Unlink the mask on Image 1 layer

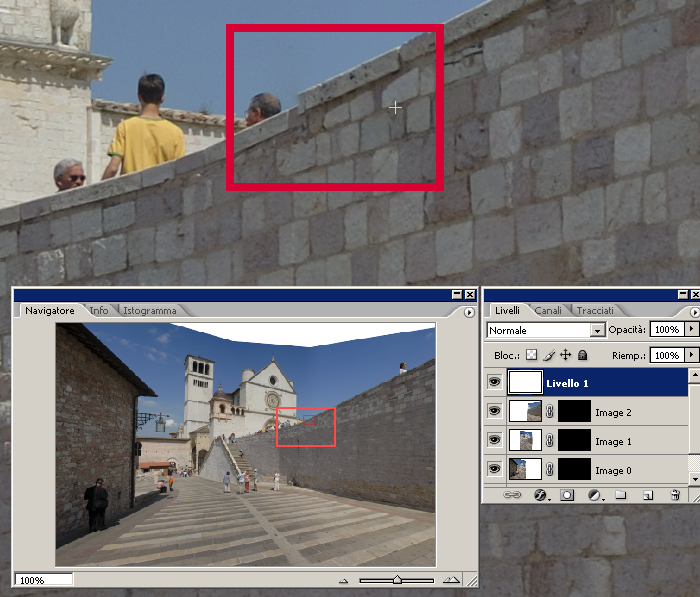coord(550,441)
